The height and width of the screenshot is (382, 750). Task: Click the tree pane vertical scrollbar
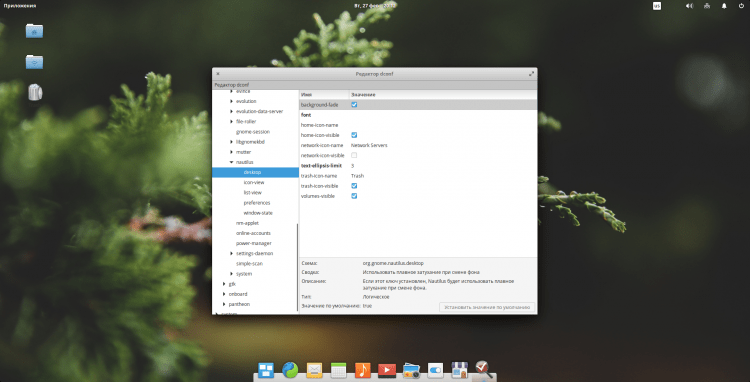pos(298,268)
